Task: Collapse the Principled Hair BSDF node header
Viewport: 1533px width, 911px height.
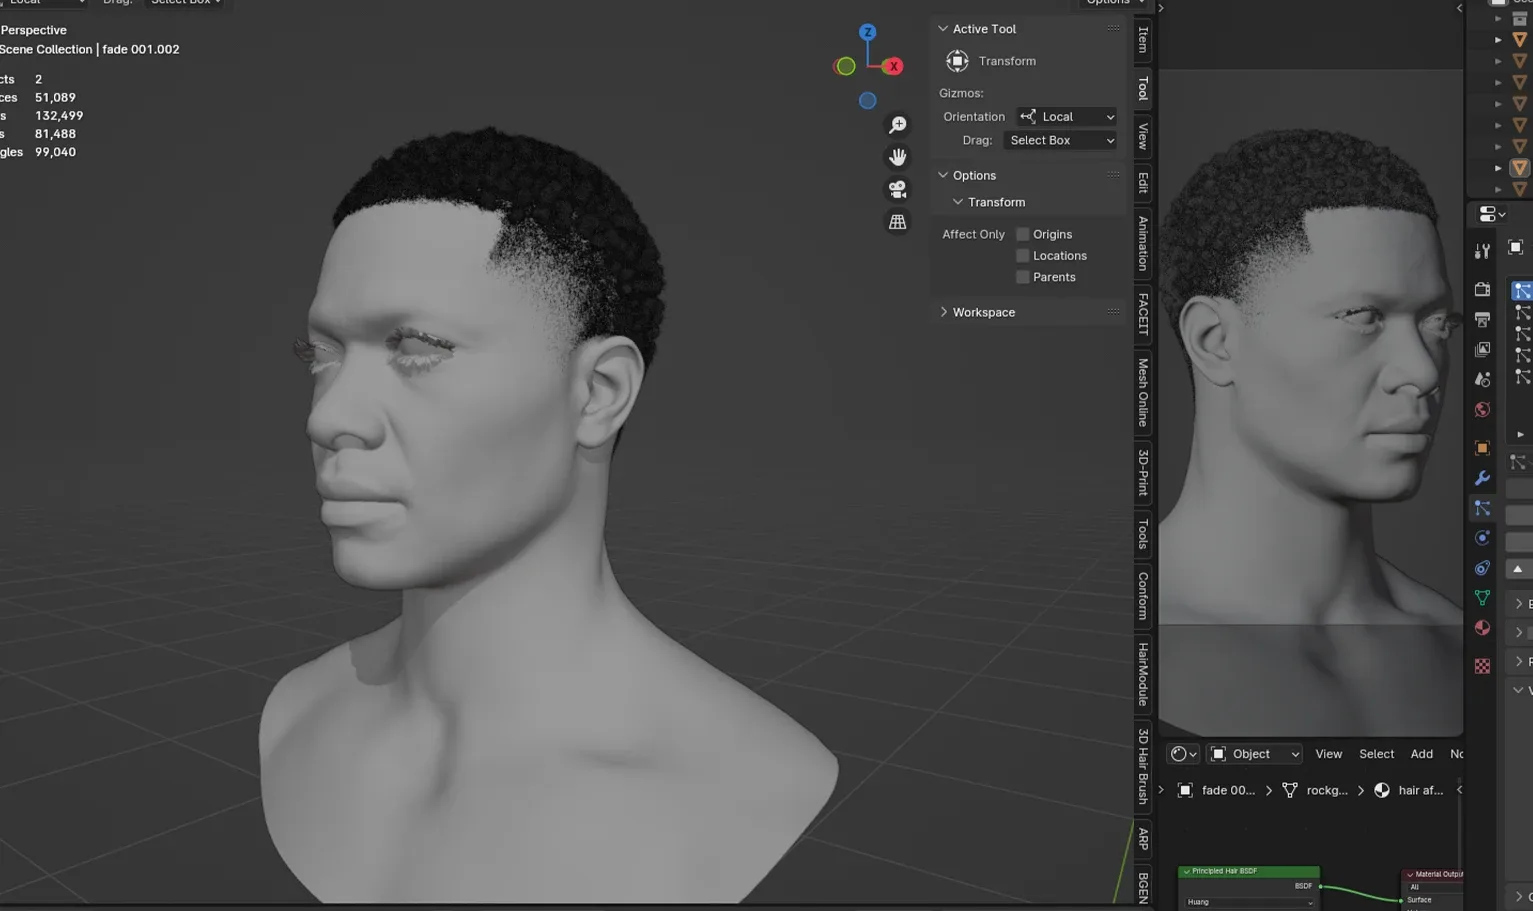Action: (x=1187, y=871)
